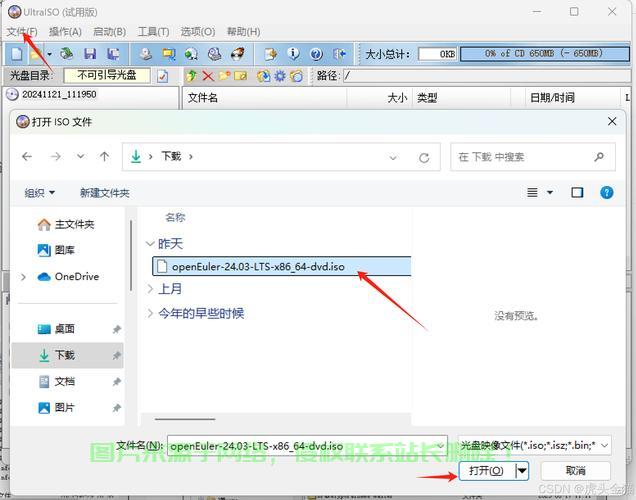The image size is (636, 500).
Task: Expand the address bar history dropdown
Action: (393, 157)
